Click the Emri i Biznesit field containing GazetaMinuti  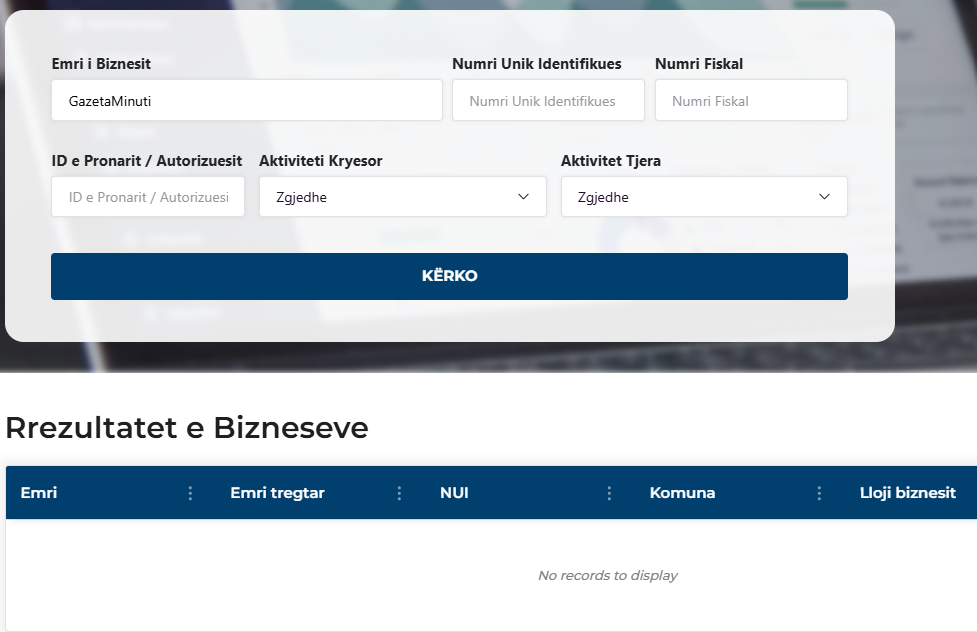(x=246, y=101)
